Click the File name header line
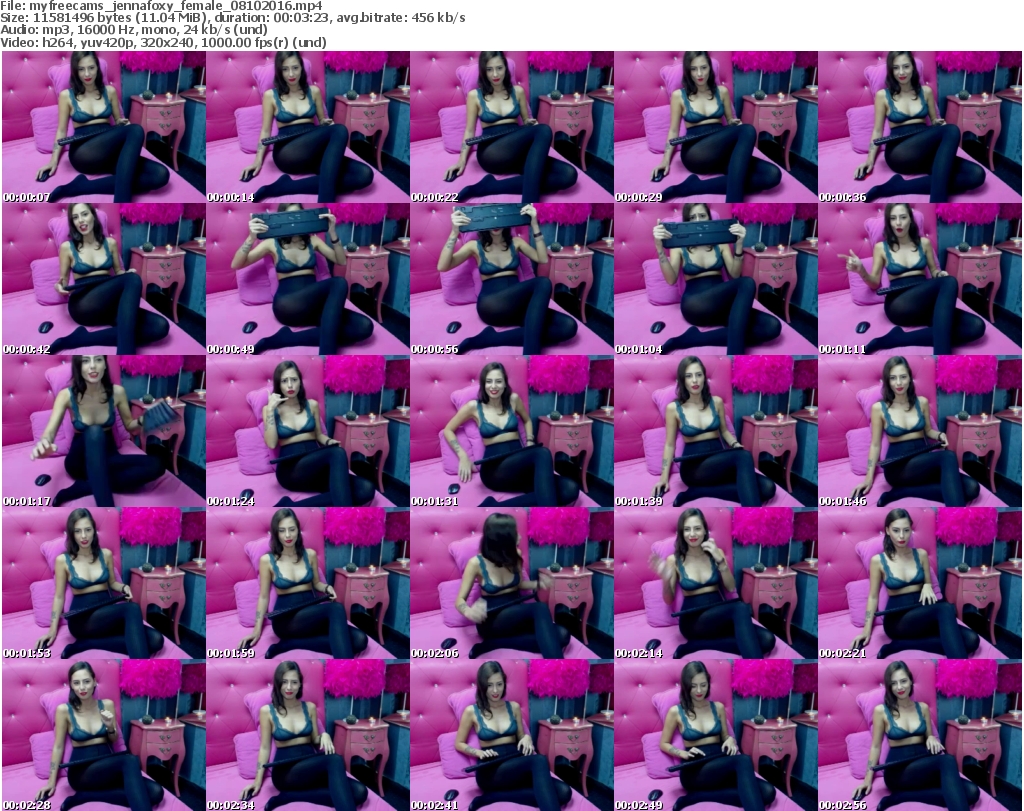Screen dimensions: 1024x811 coord(161,6)
